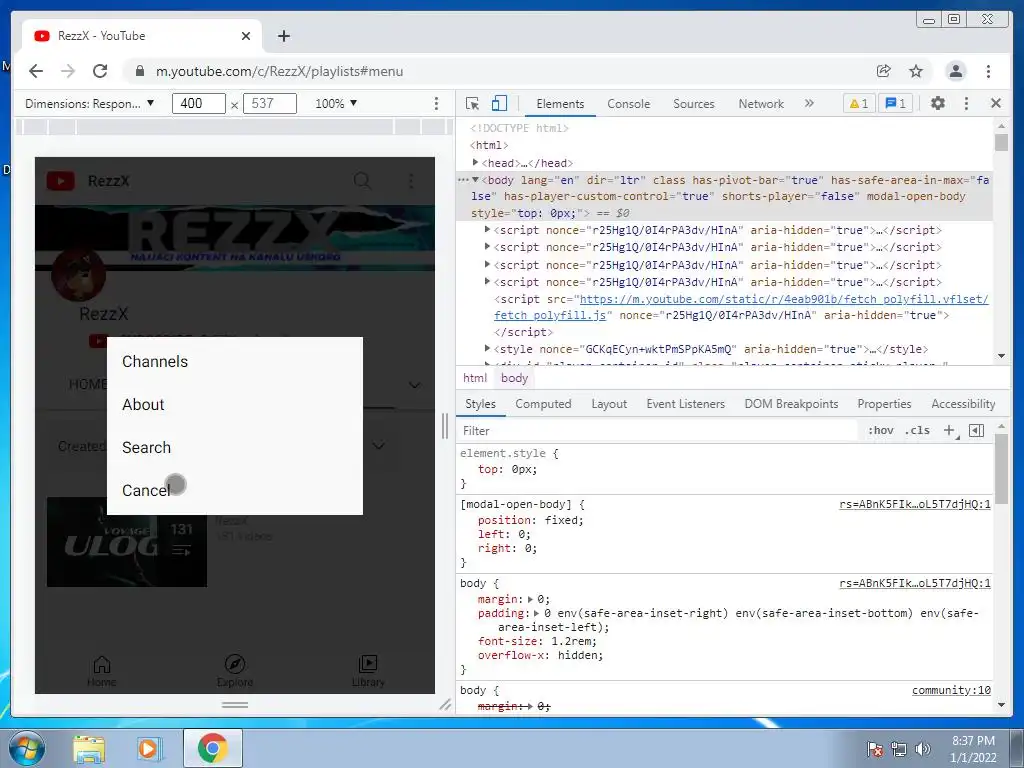Open the Layout tab
This screenshot has height=768, width=1024.
[609, 404]
